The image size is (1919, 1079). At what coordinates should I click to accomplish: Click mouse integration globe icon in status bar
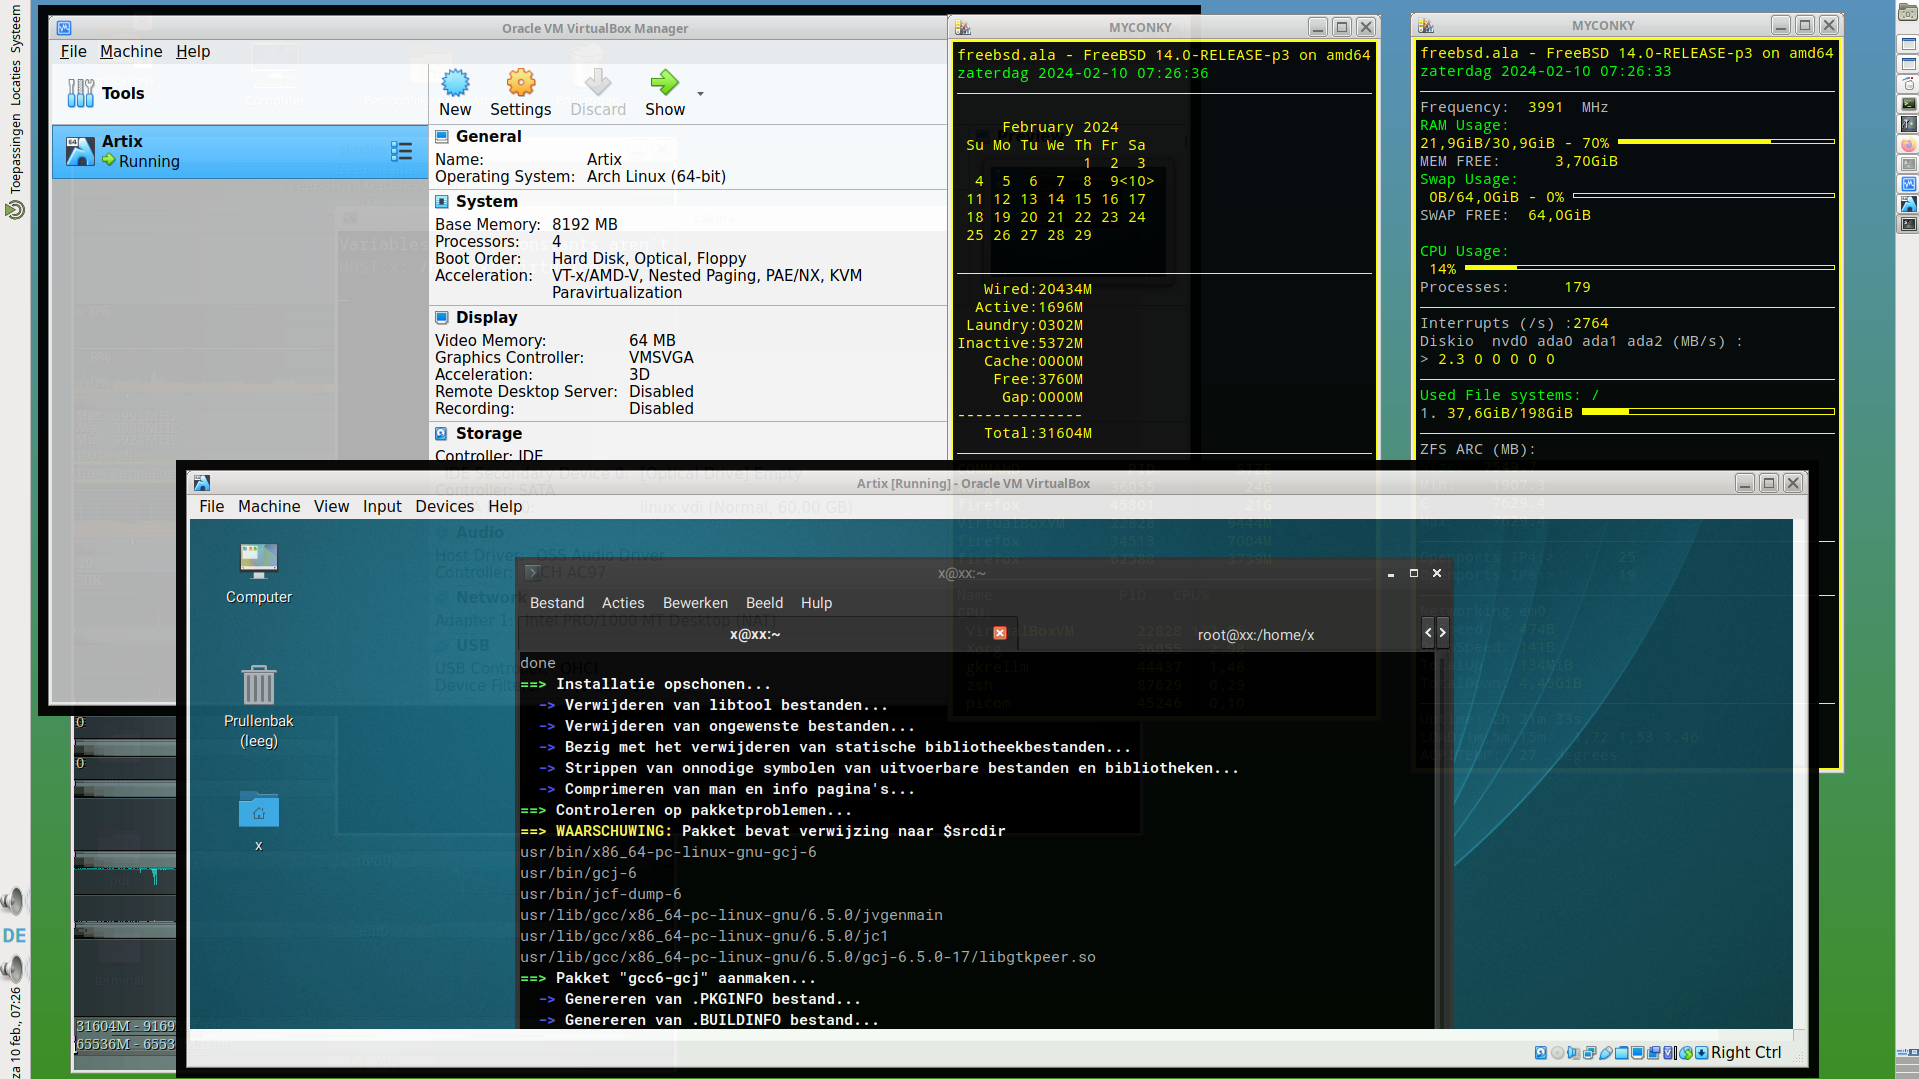click(x=1686, y=1052)
